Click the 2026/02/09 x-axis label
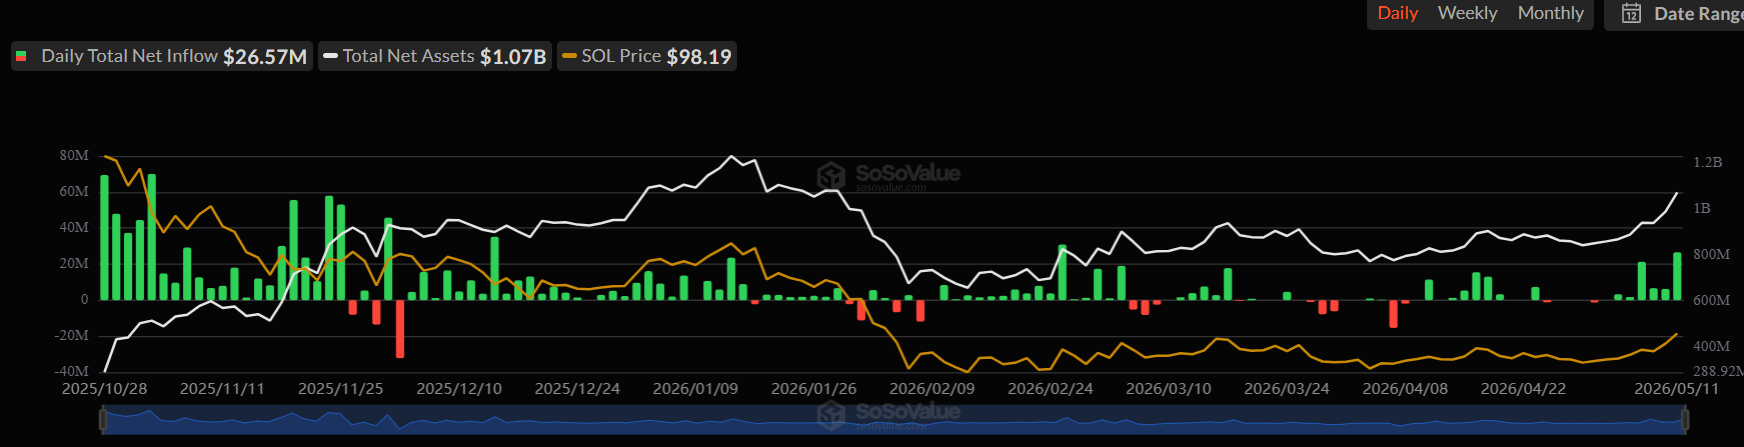Screen dimensions: 1744x447 click(932, 389)
